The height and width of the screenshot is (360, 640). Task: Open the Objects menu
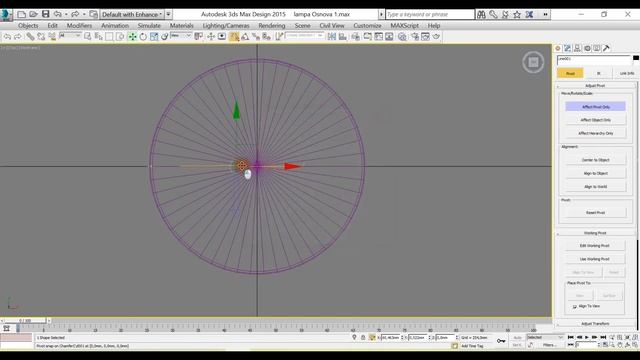click(x=28, y=26)
